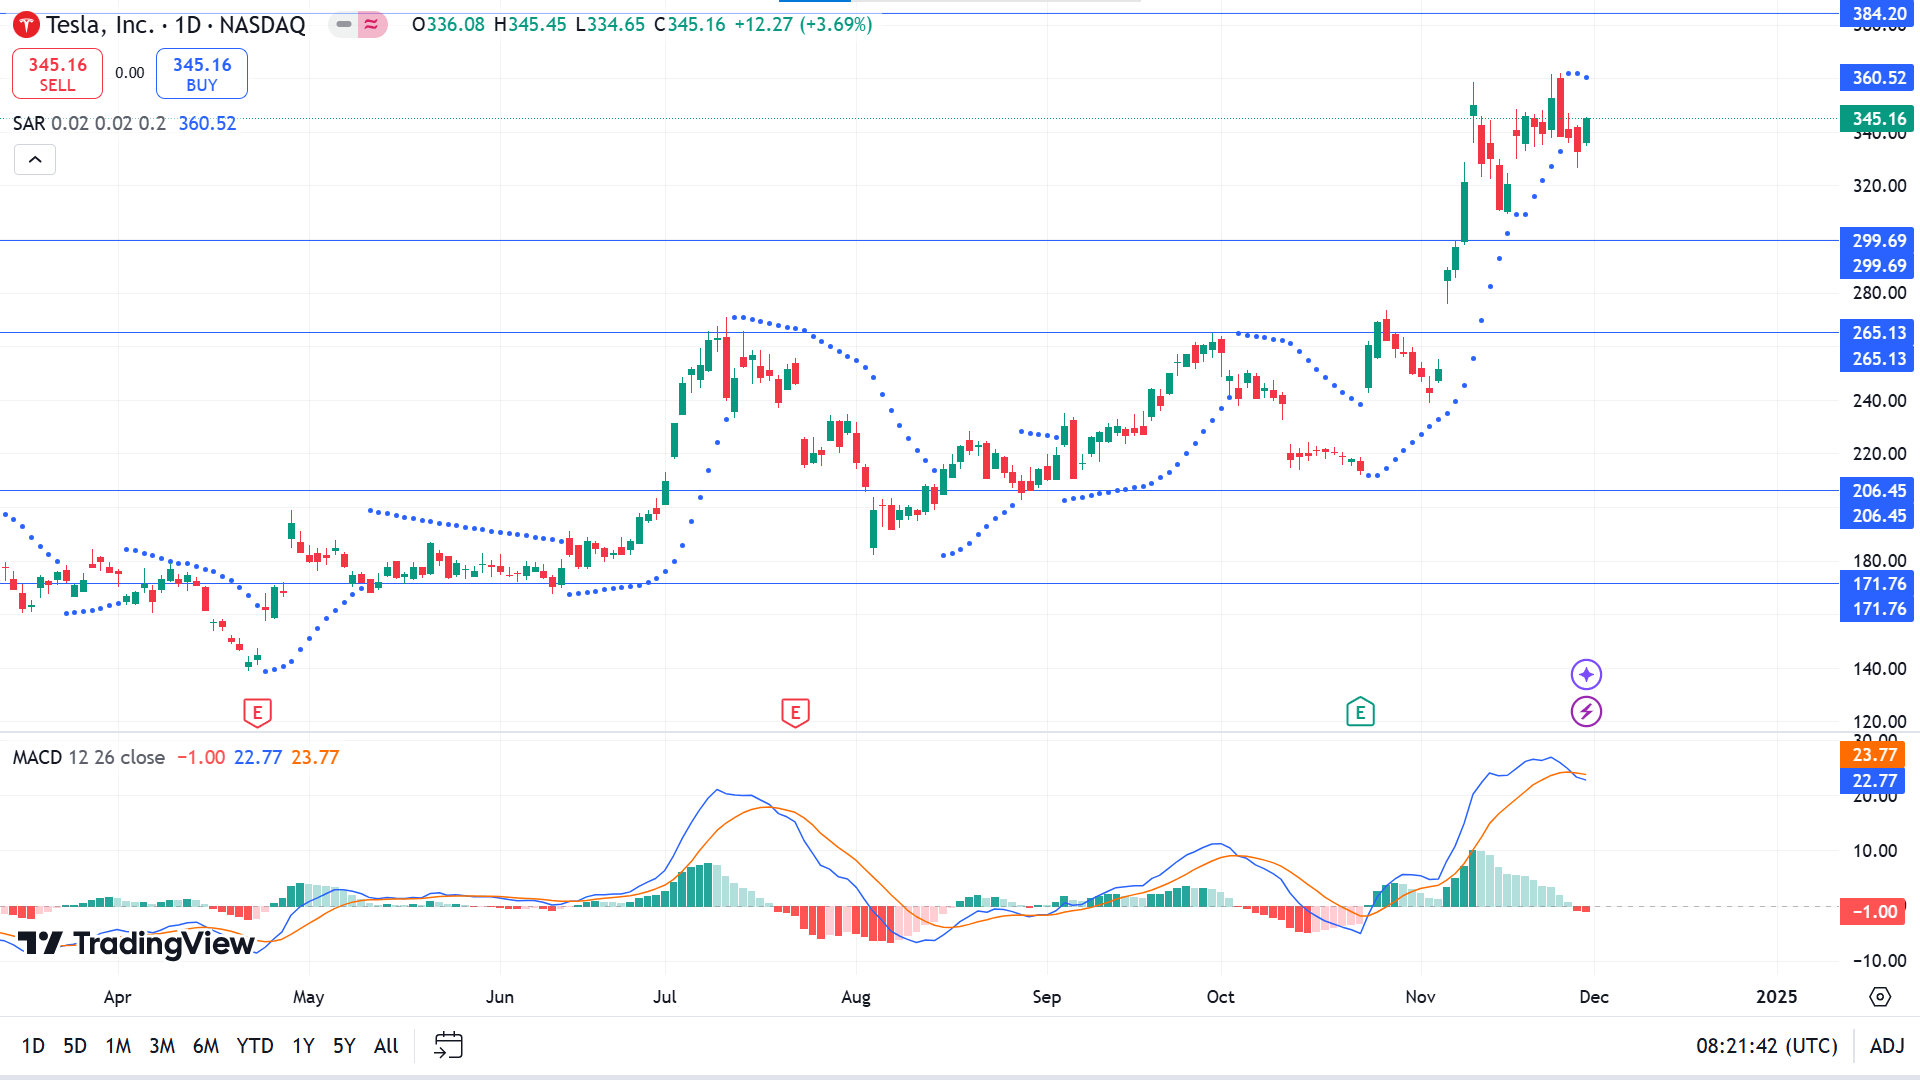Click the 360.52 SAR legend value
Image resolution: width=1920 pixels, height=1080 pixels.
click(207, 123)
